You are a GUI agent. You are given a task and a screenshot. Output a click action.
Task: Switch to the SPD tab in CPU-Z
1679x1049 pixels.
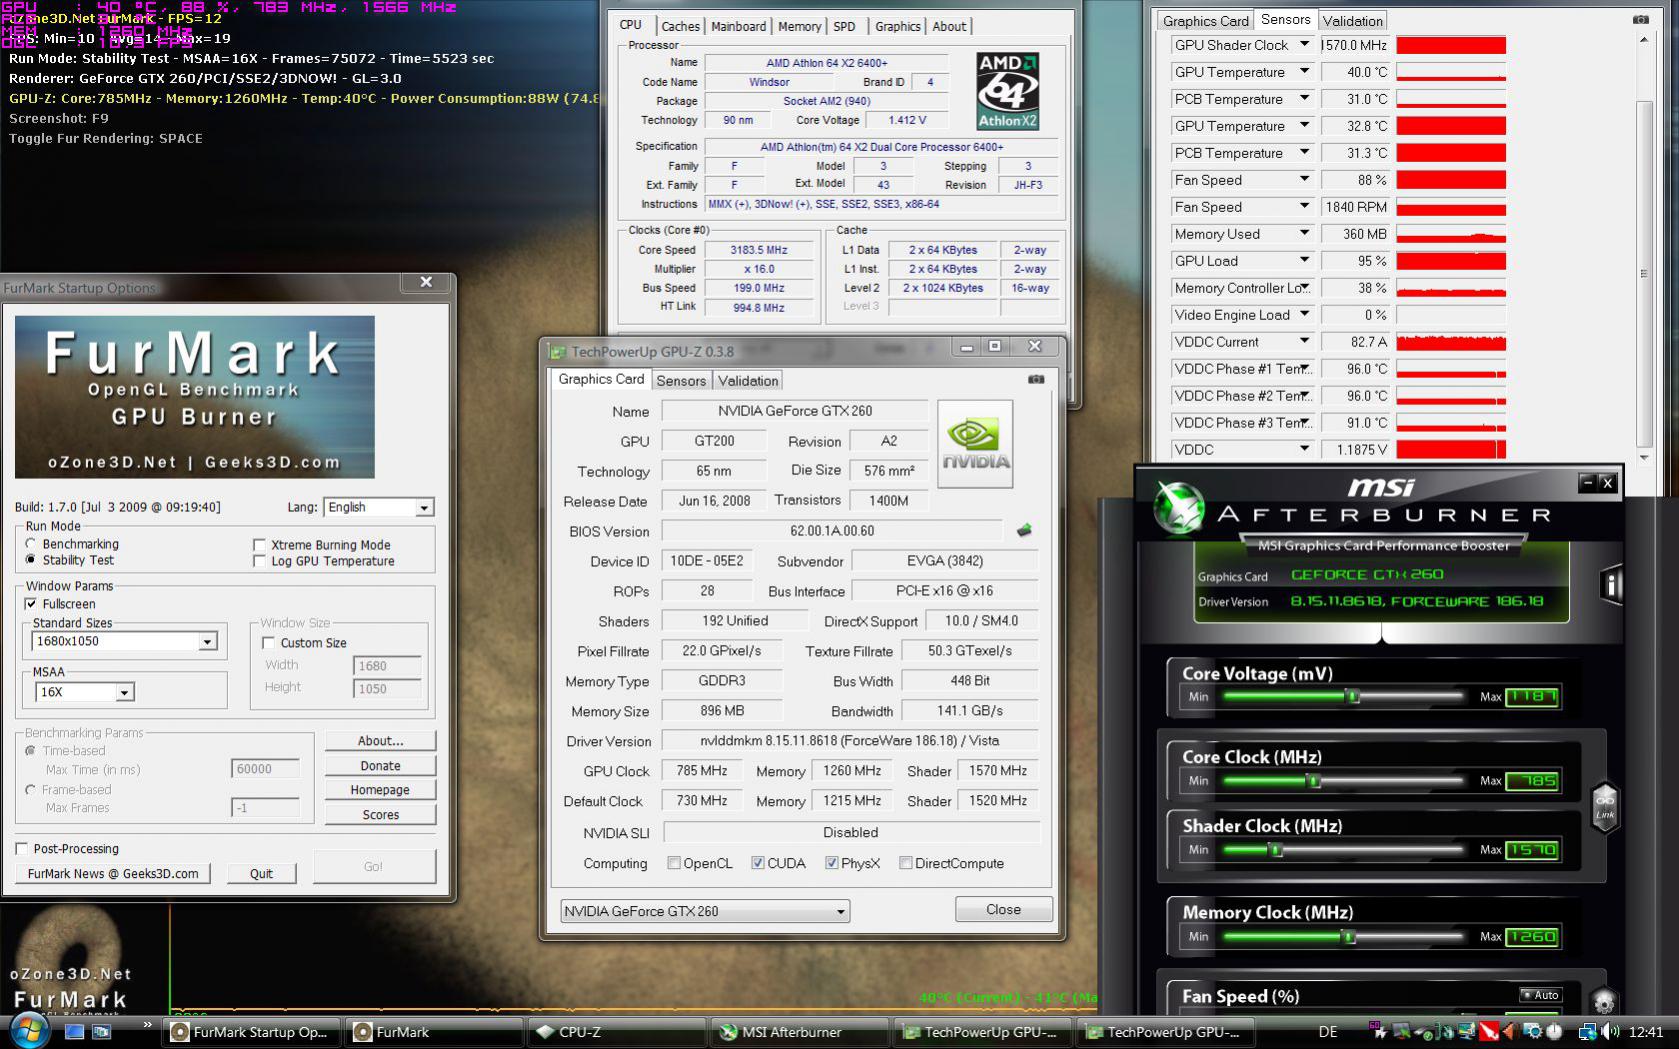click(x=845, y=26)
